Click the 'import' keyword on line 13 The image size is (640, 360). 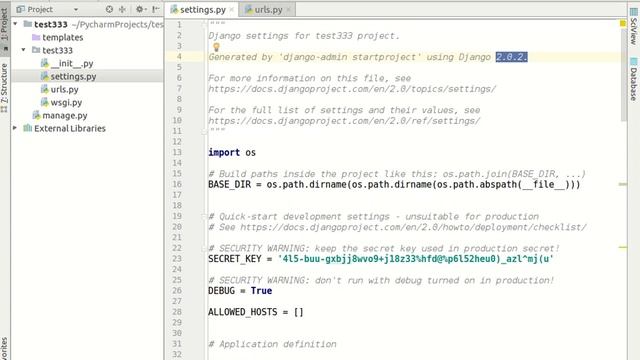[224, 152]
